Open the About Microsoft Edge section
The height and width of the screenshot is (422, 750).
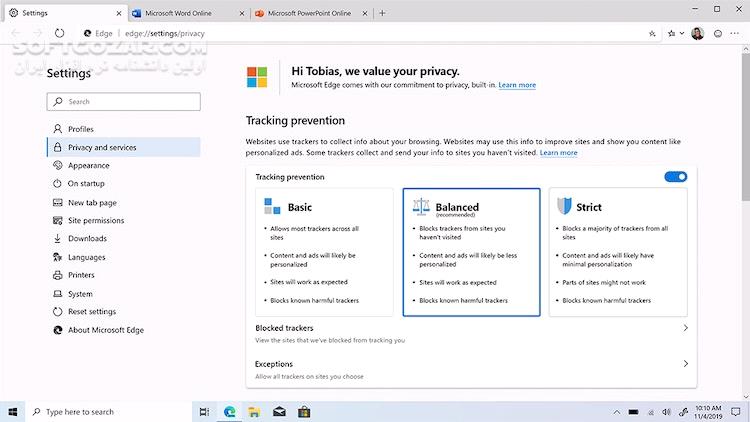pyautogui.click(x=123, y=330)
